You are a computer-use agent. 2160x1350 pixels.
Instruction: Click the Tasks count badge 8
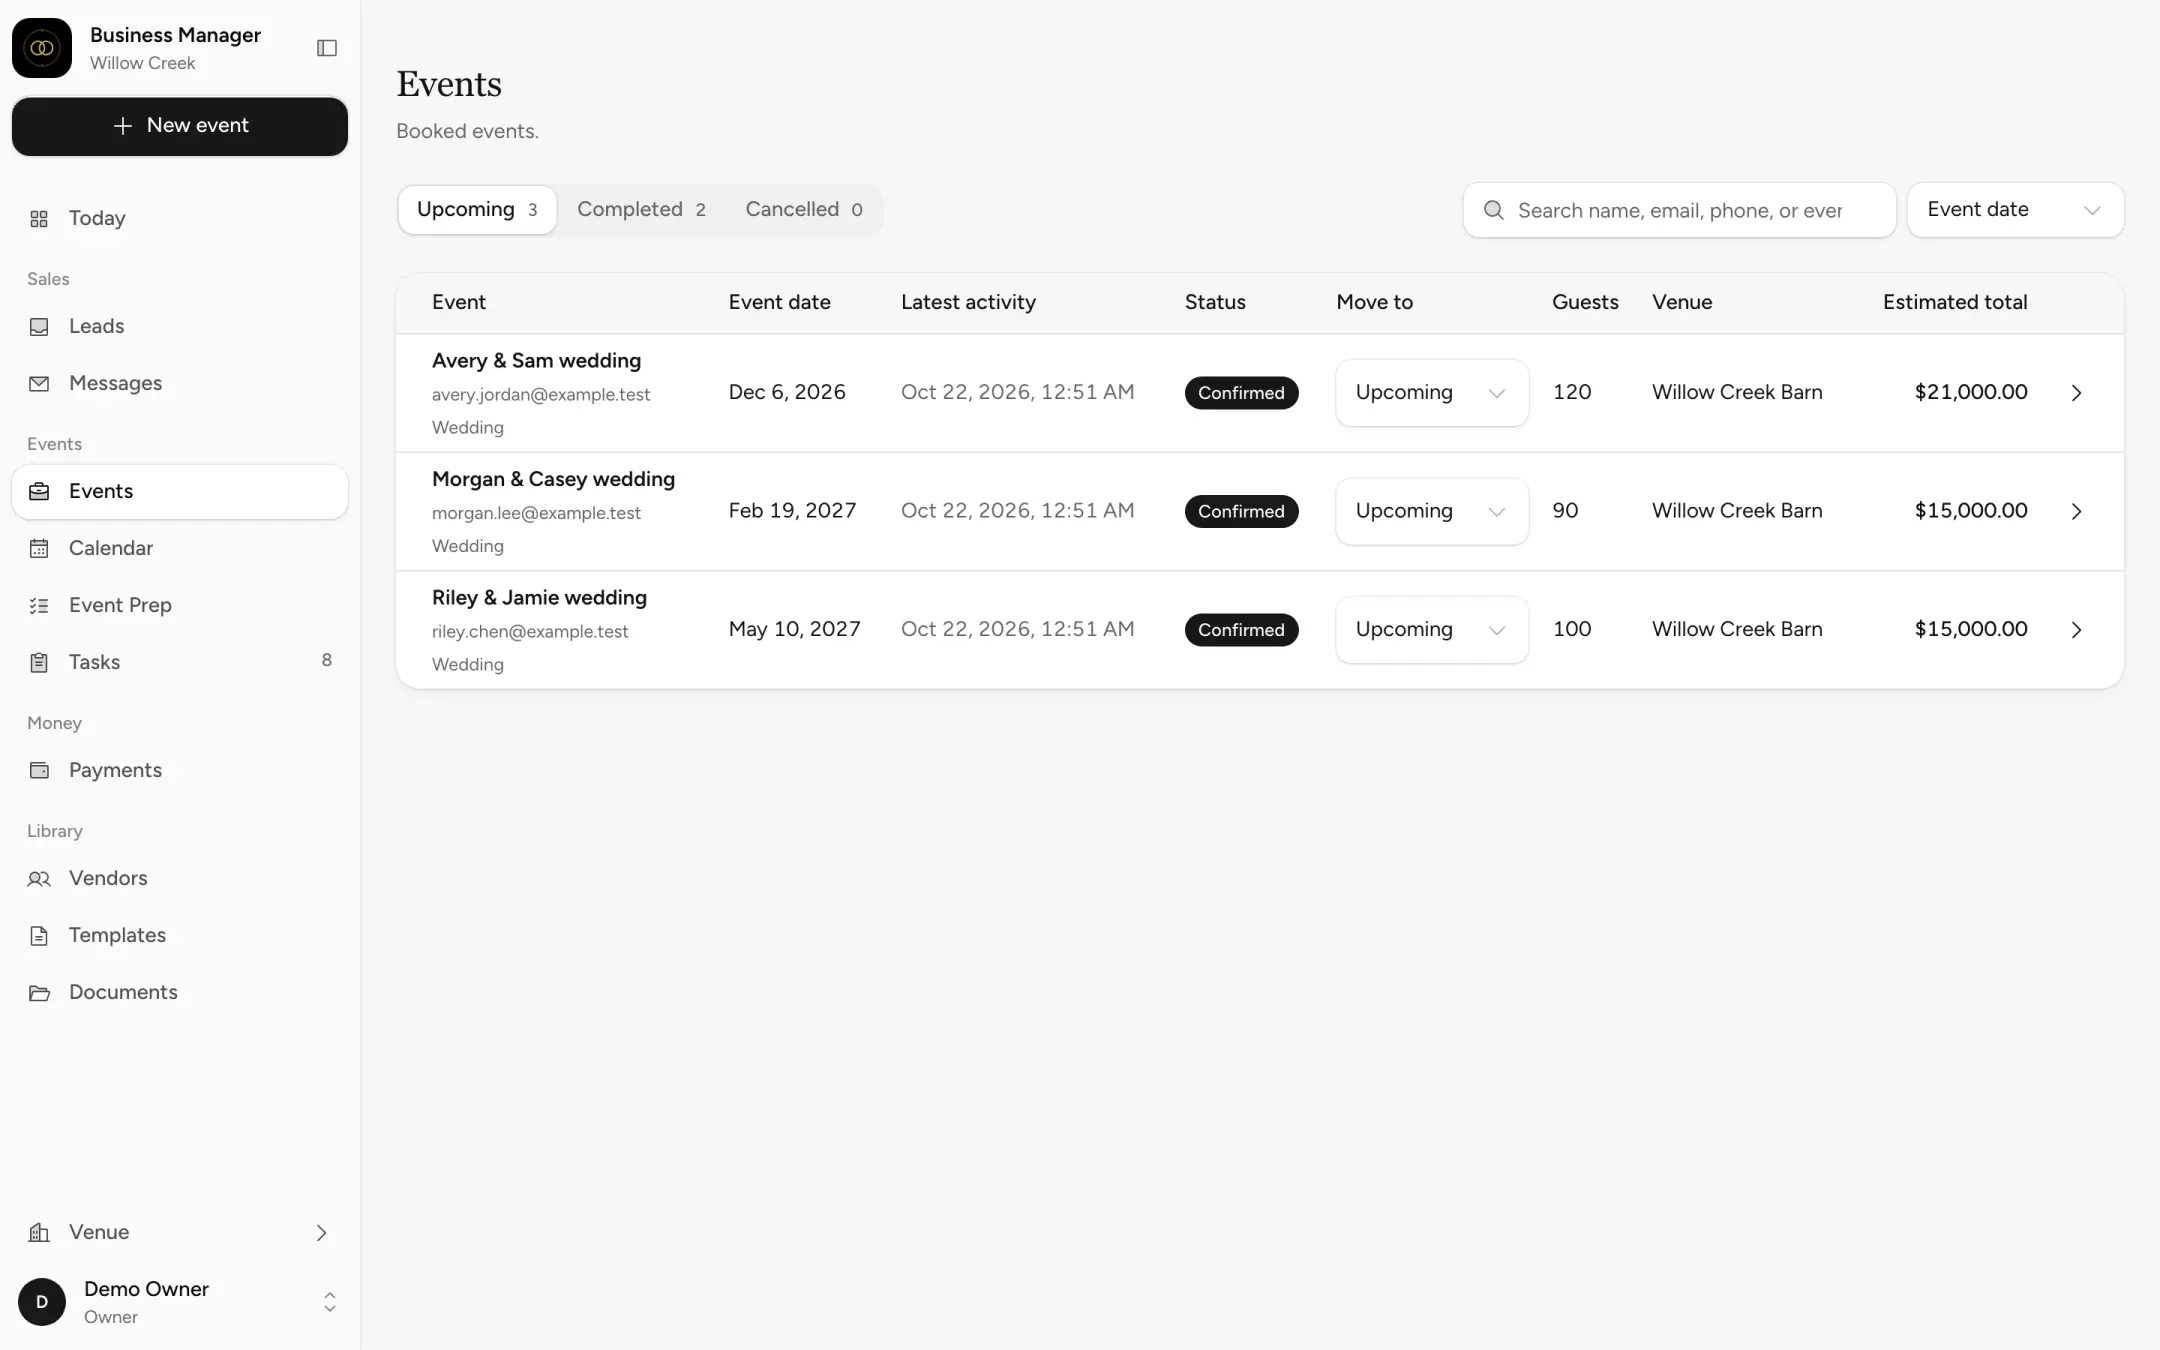[x=327, y=661]
